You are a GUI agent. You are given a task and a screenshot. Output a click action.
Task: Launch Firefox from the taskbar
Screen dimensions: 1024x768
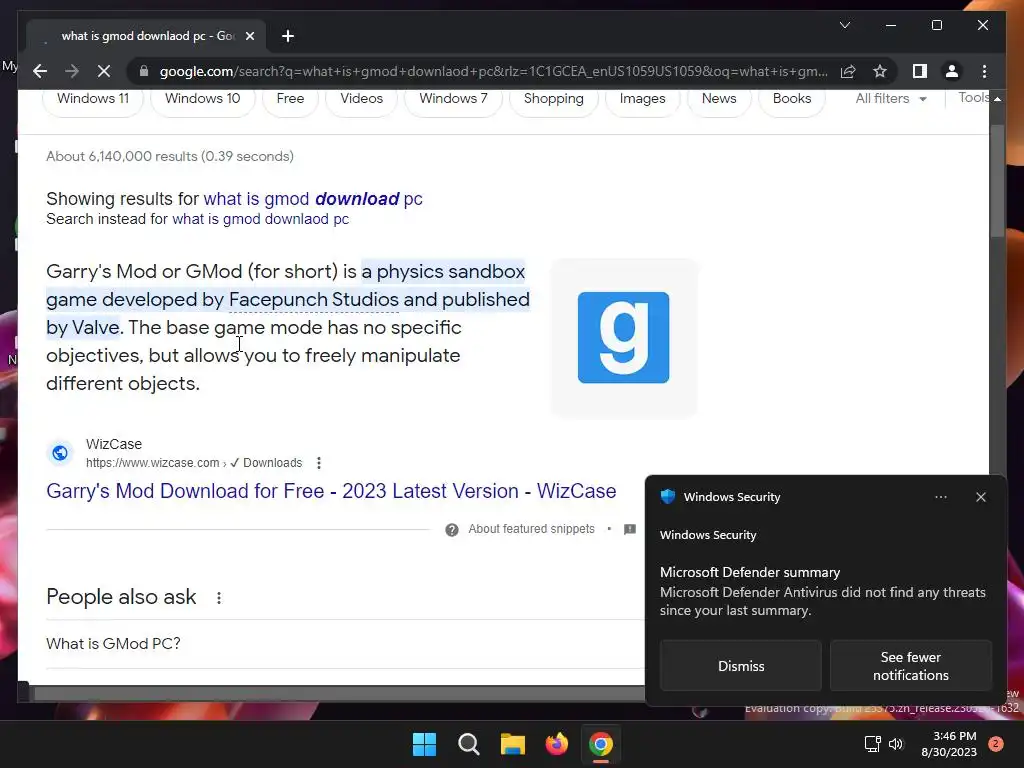556,744
